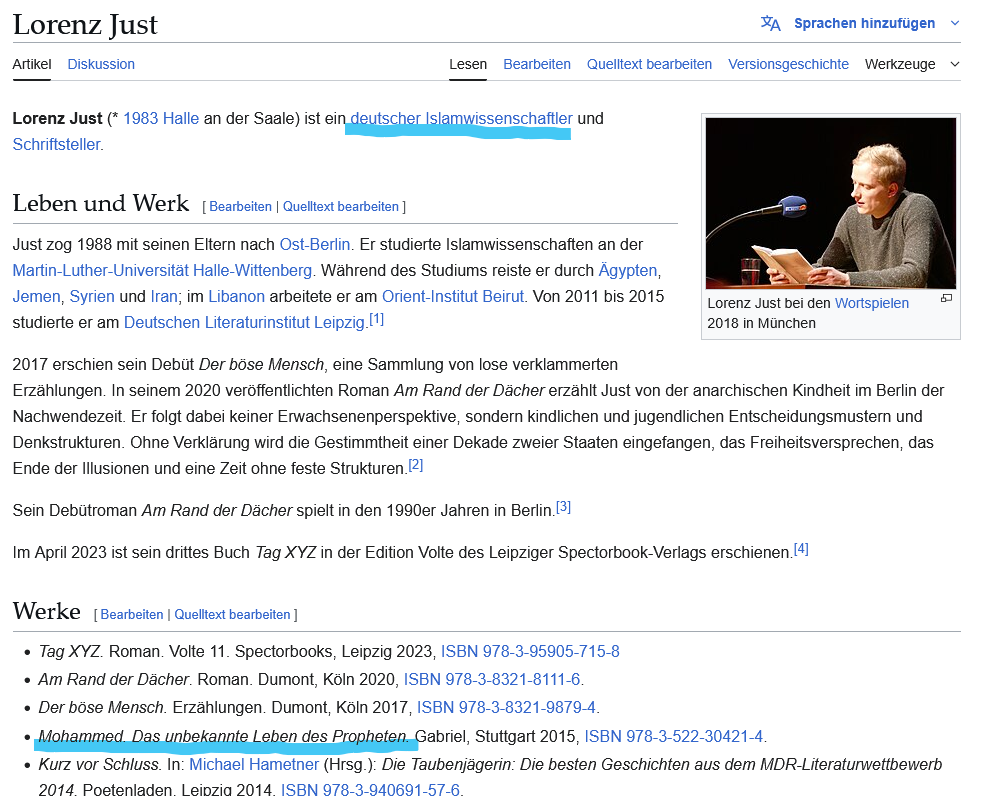
Task: Jump to footnote reference [2]
Action: point(416,465)
